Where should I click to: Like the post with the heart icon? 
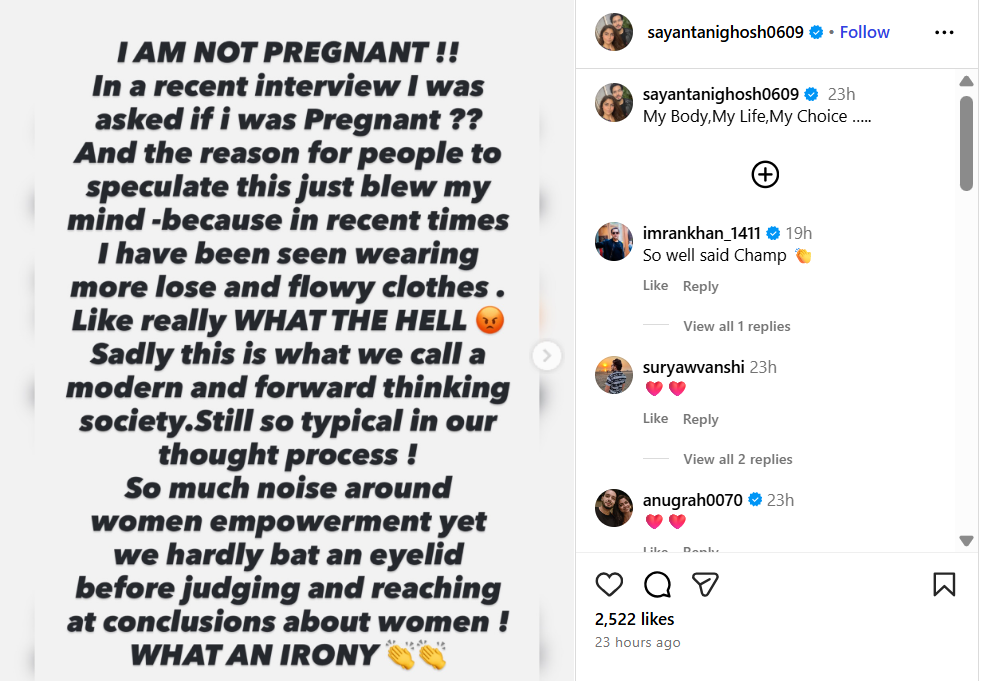pos(609,584)
